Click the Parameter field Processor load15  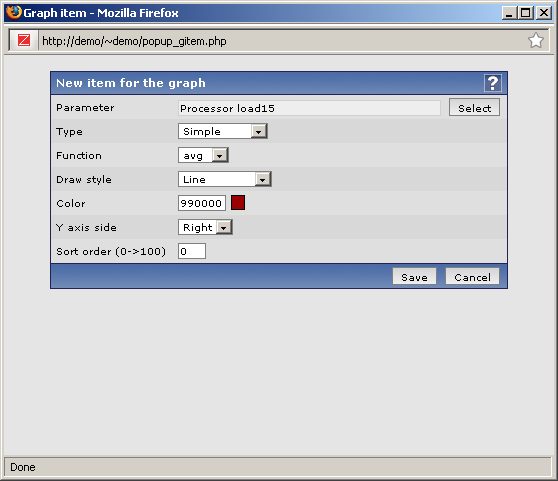(x=309, y=108)
